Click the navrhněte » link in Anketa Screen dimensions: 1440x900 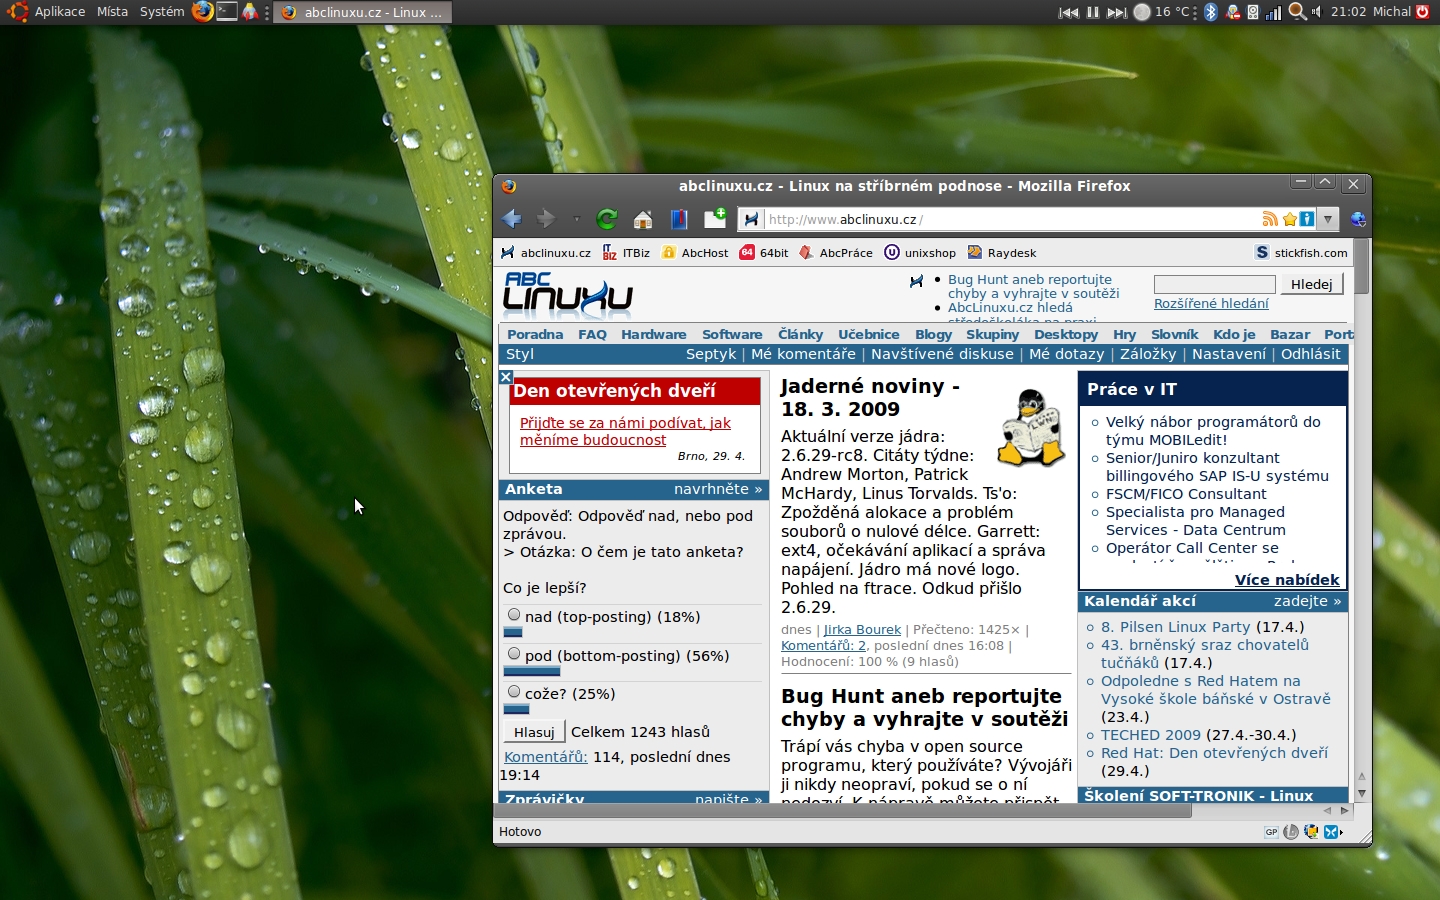(x=718, y=489)
